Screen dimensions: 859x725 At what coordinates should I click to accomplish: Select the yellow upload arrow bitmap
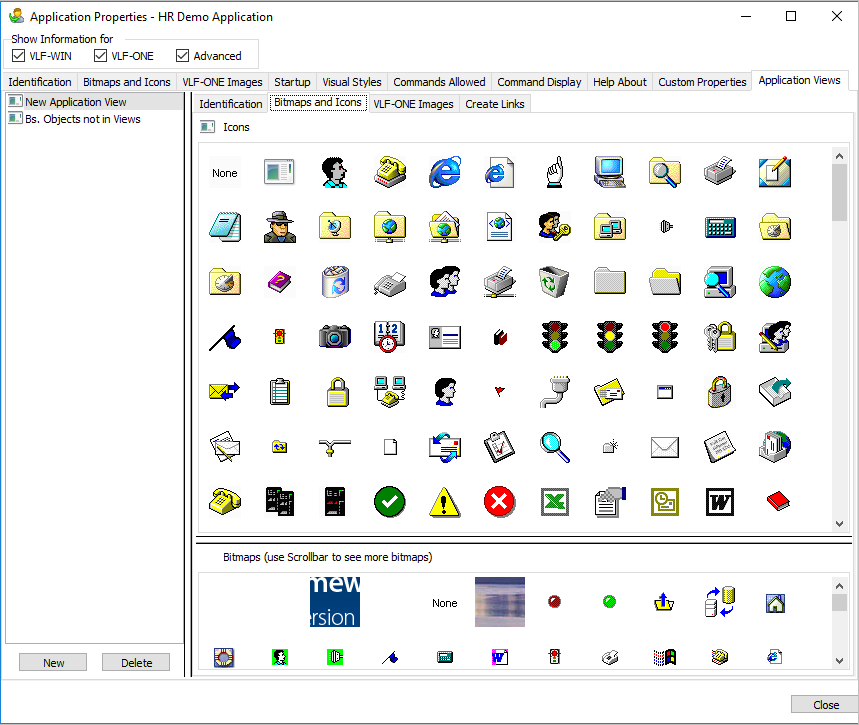click(x=664, y=602)
